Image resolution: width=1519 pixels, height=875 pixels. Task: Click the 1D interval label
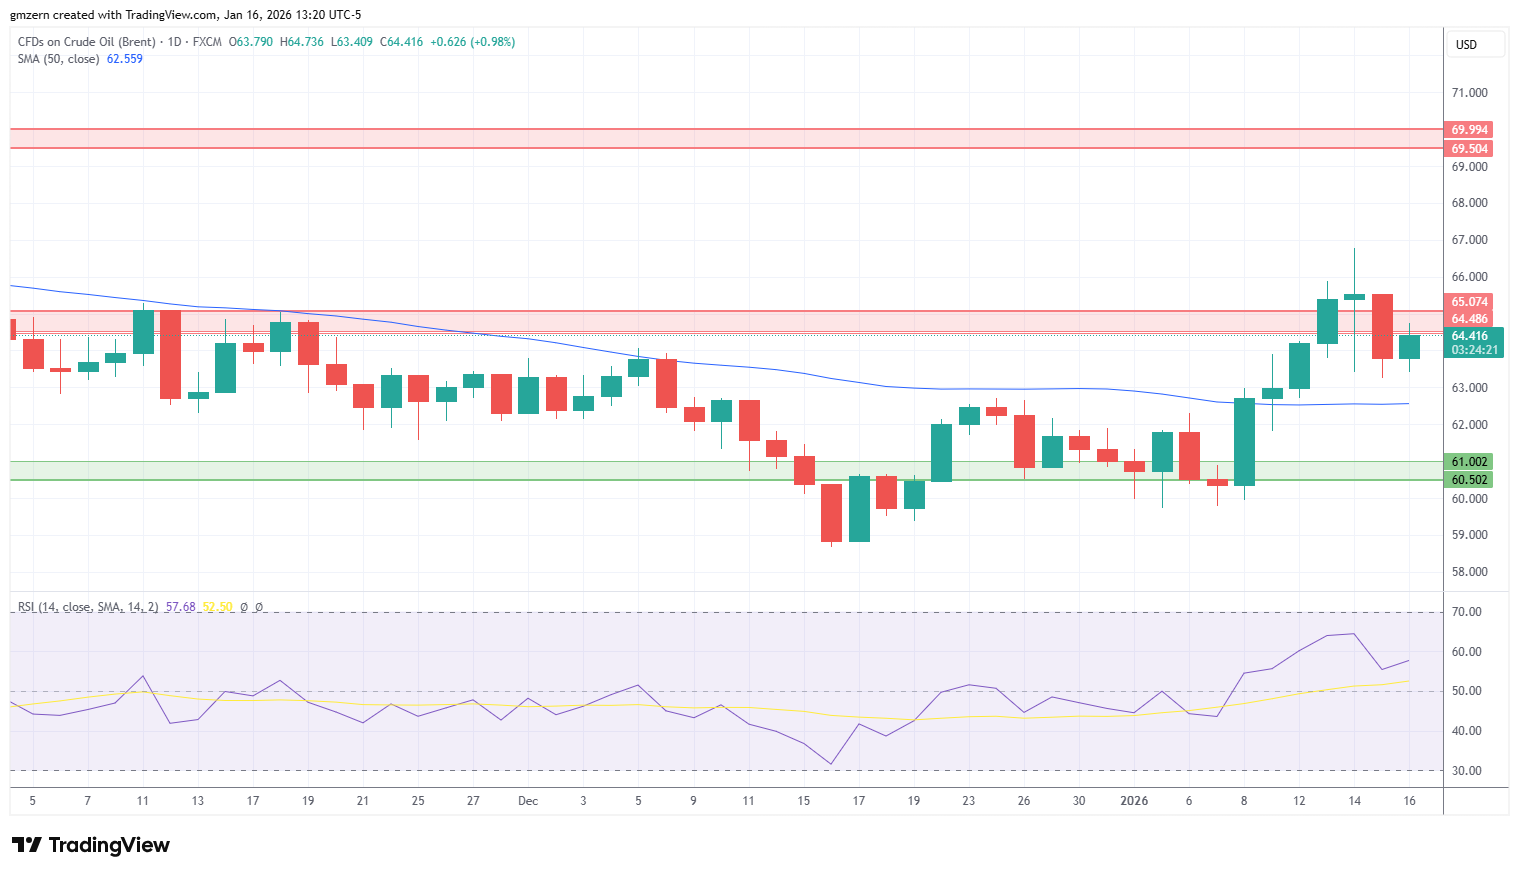click(175, 42)
